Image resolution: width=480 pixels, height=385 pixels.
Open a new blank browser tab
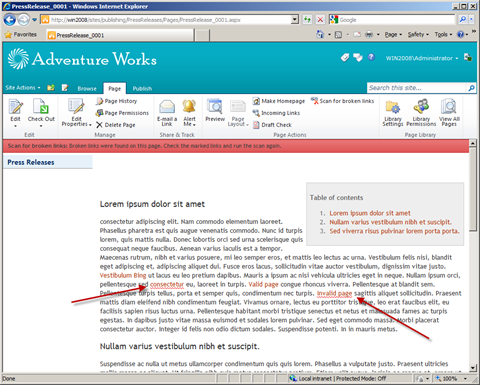click(202, 35)
